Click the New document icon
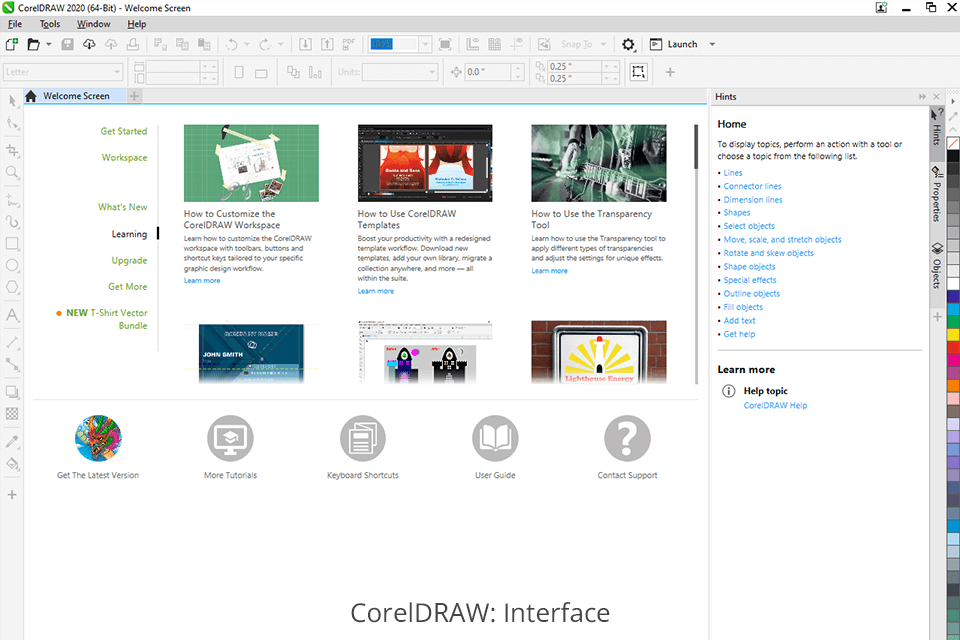The width and height of the screenshot is (960, 640). coord(12,44)
